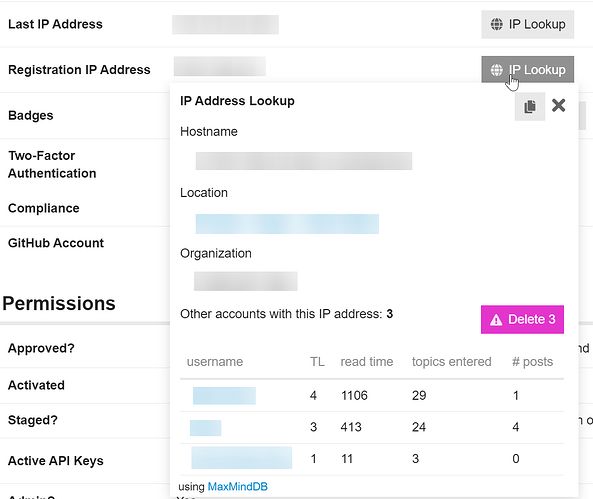Viewport: 593px width, 499px height.
Task: Click the blurred Hostname value
Action: click(x=304, y=161)
